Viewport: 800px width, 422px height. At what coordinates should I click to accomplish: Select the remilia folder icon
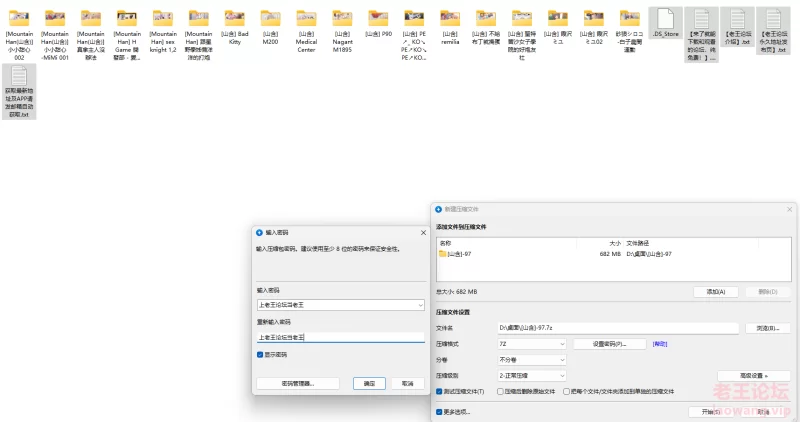(450, 18)
